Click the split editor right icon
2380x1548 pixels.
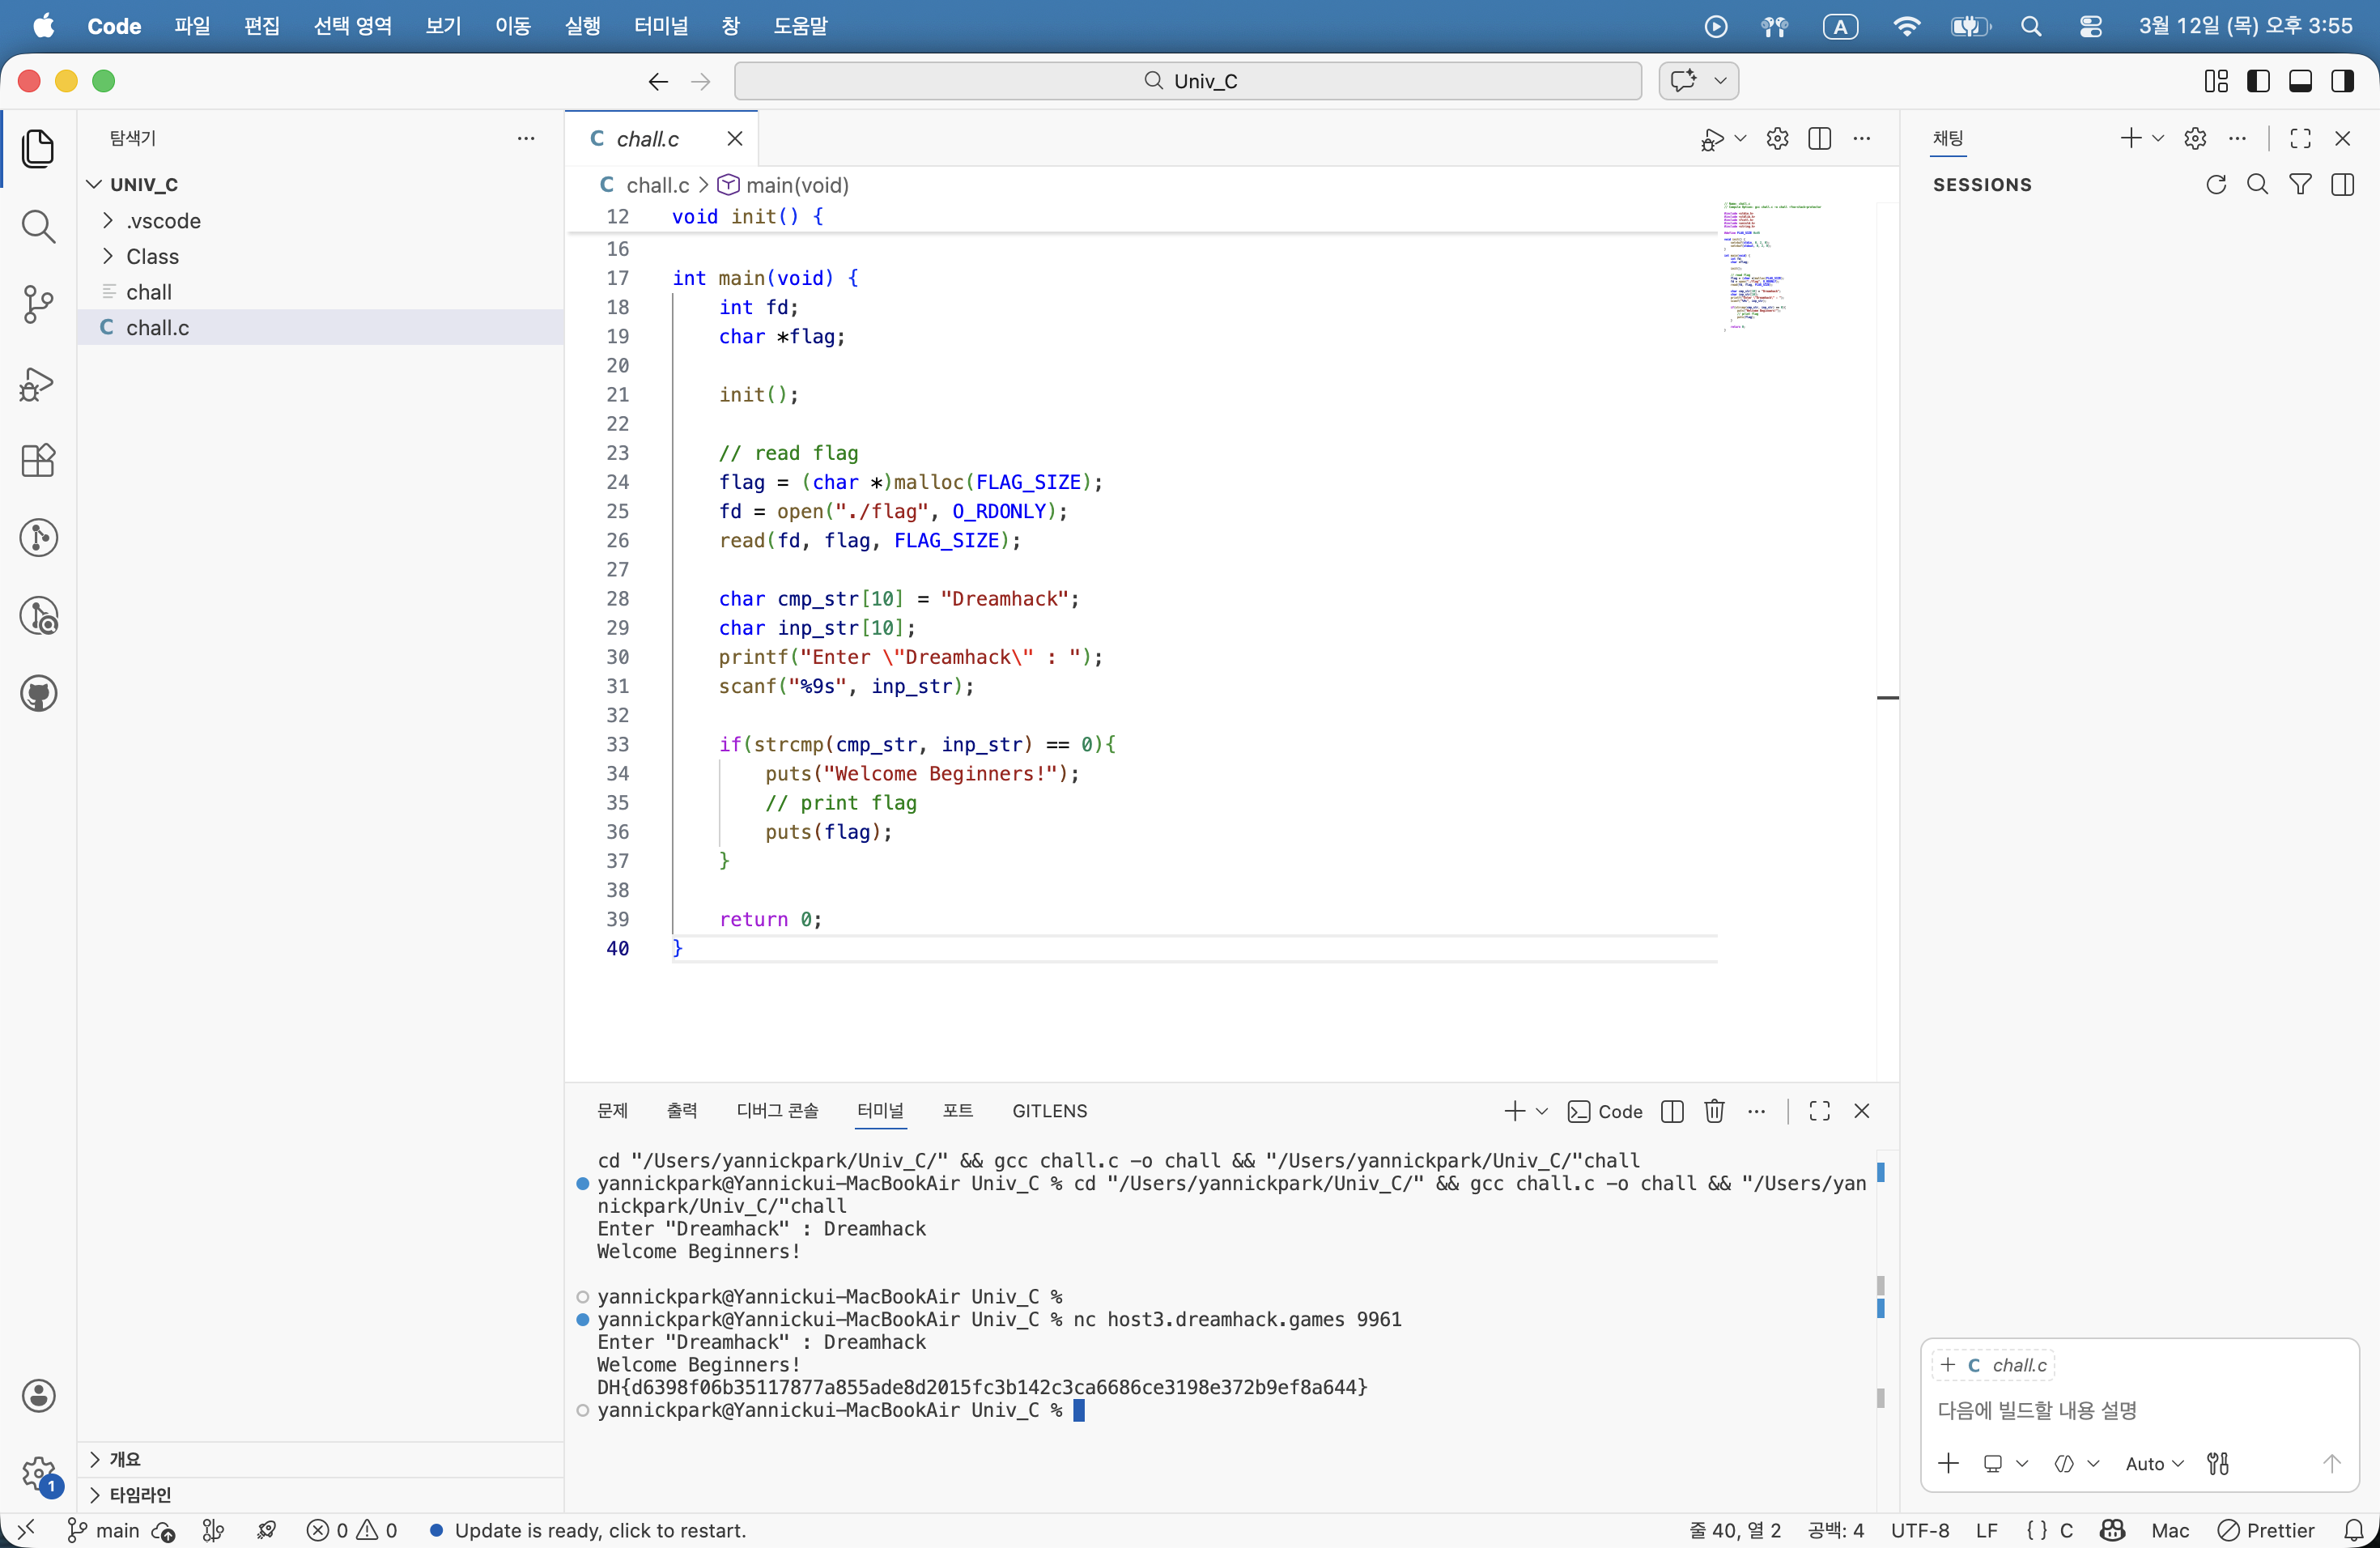1819,139
